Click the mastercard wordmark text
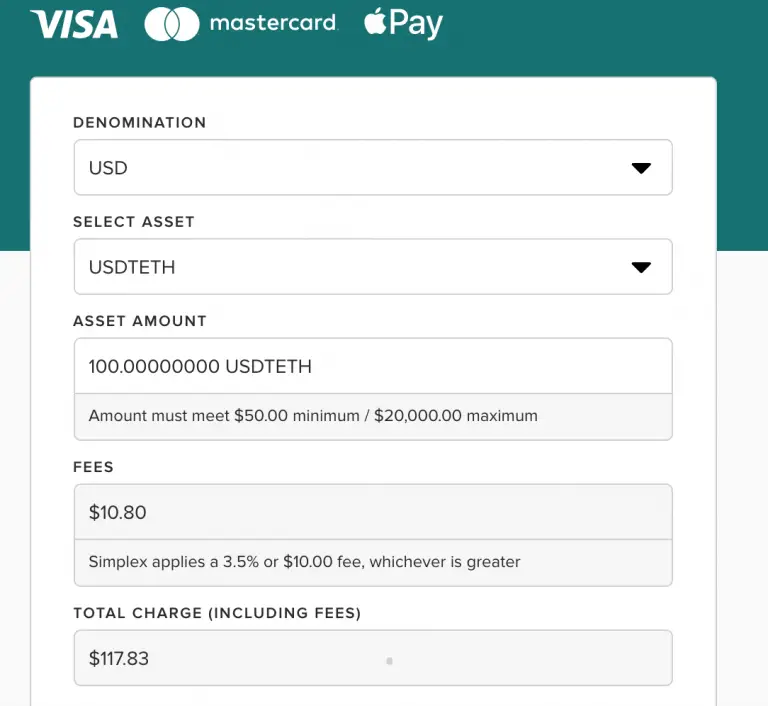This screenshot has width=768, height=706. (x=273, y=23)
